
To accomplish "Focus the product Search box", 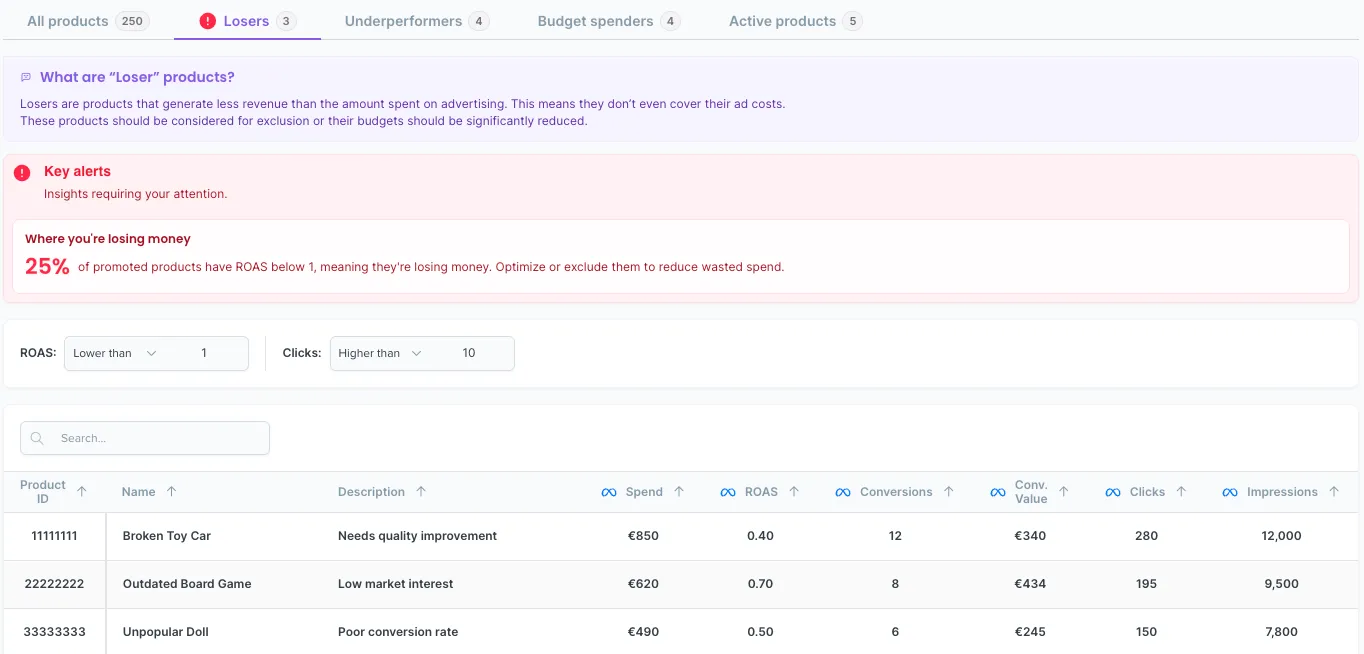I will coord(145,438).
